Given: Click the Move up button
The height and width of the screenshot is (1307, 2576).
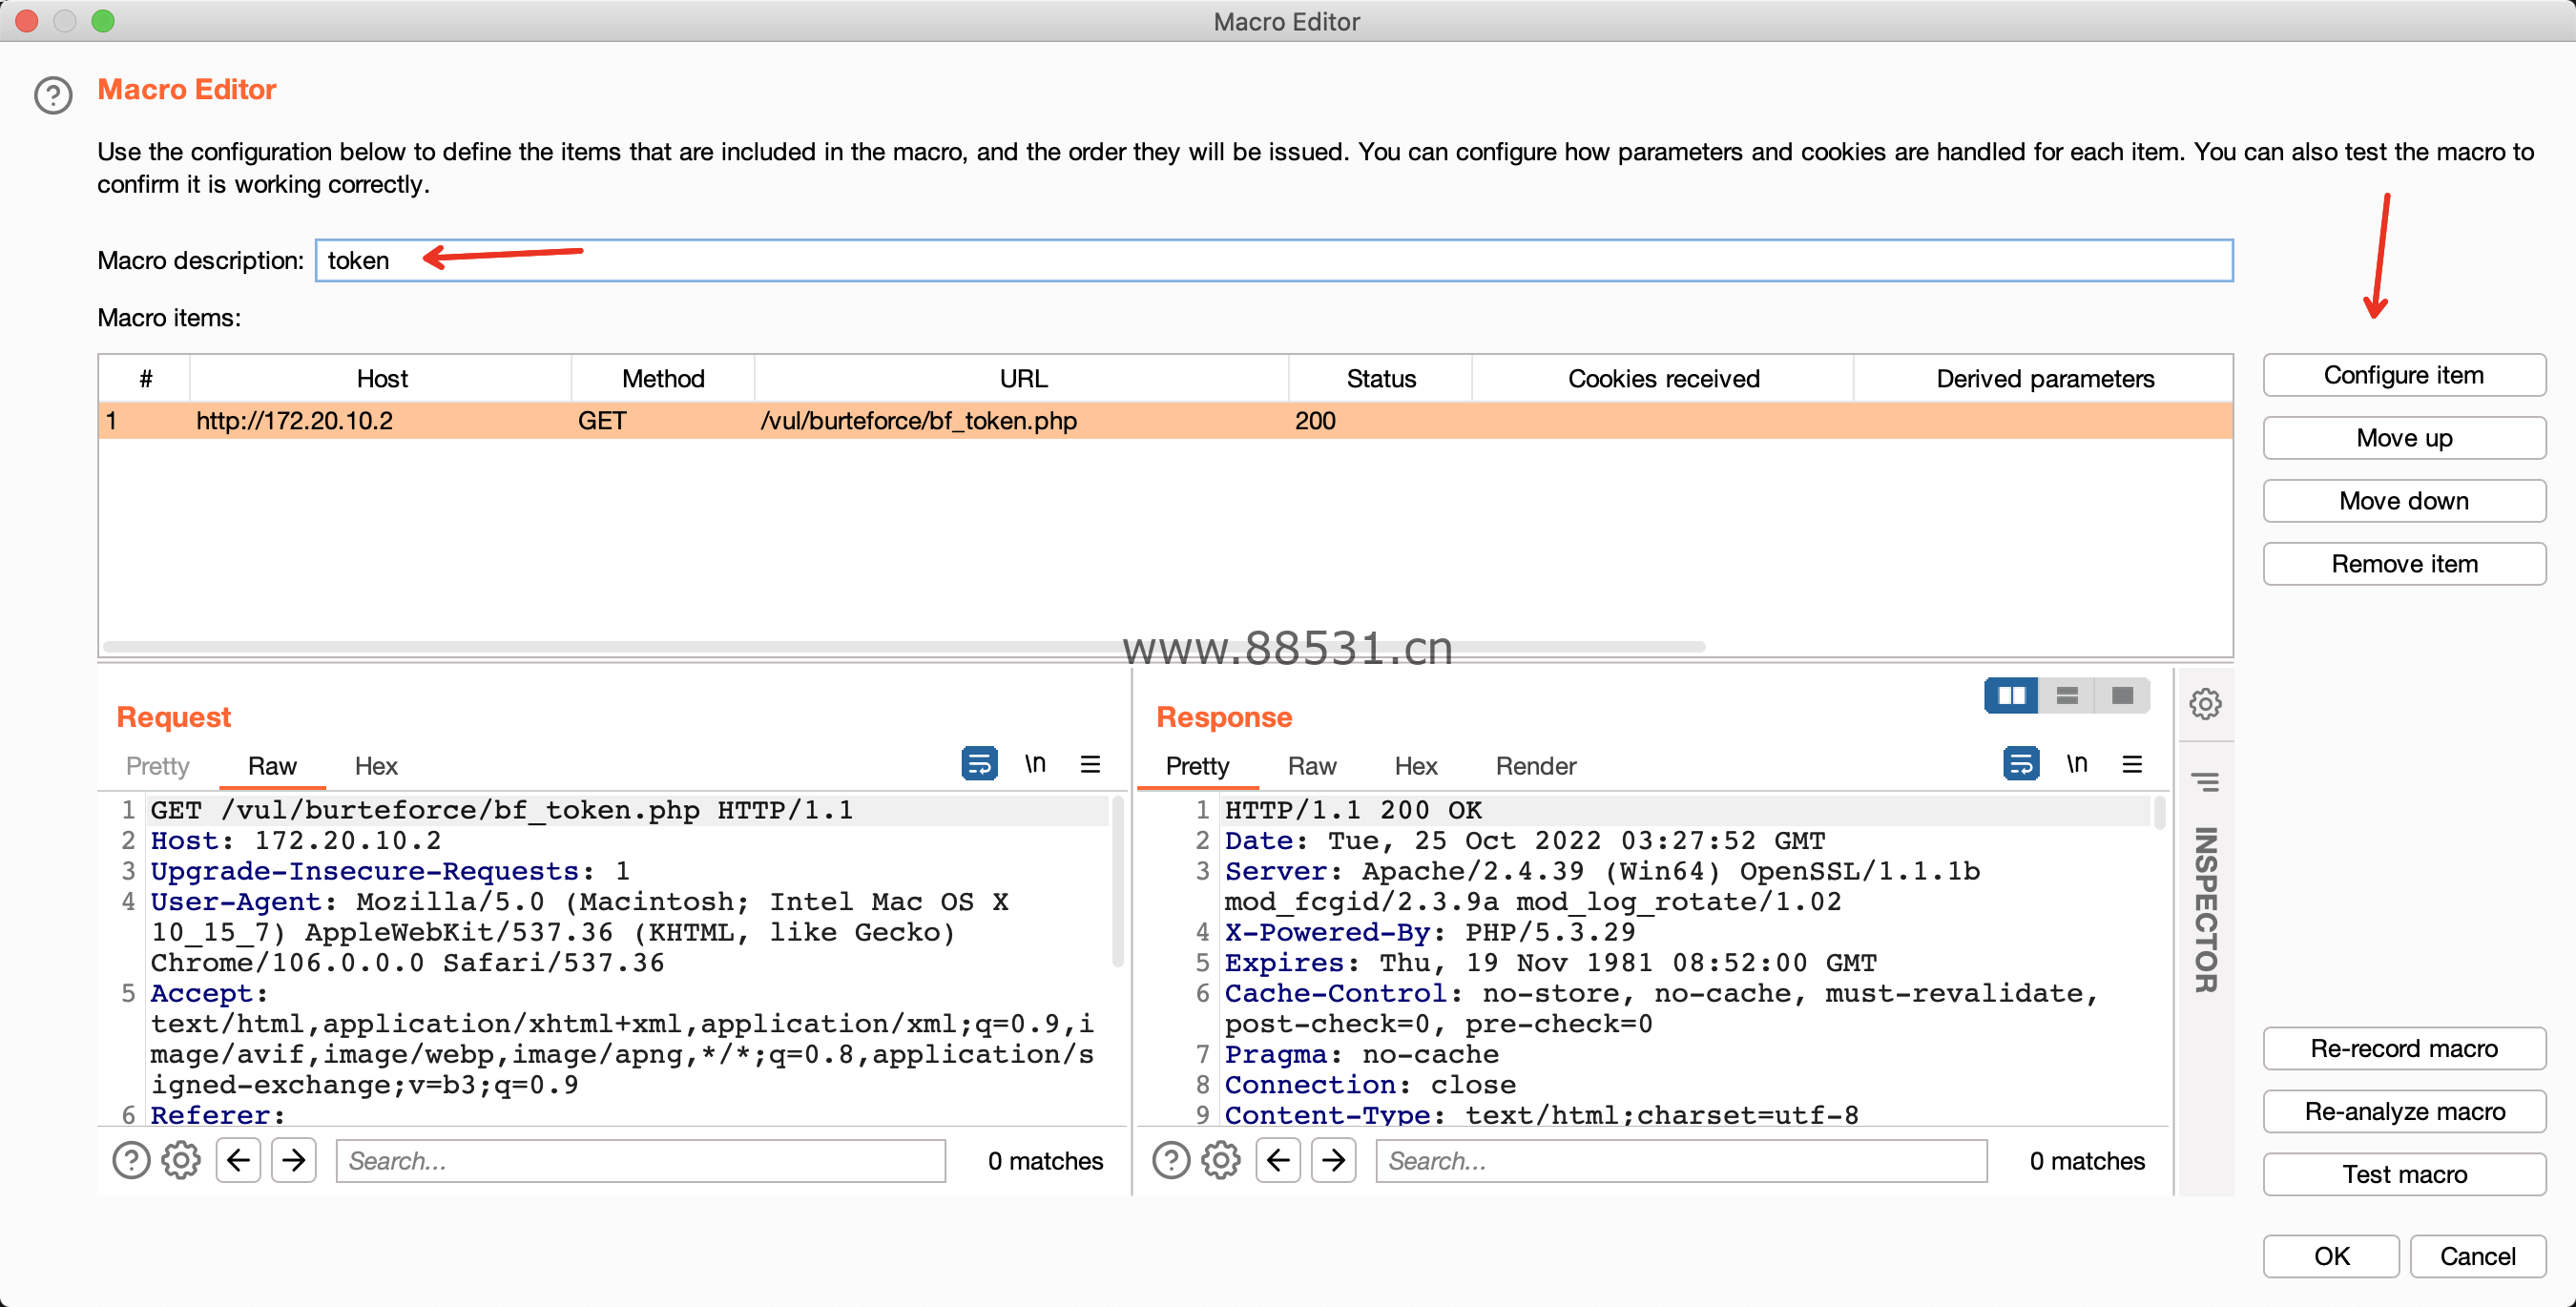Looking at the screenshot, I should (2404, 438).
